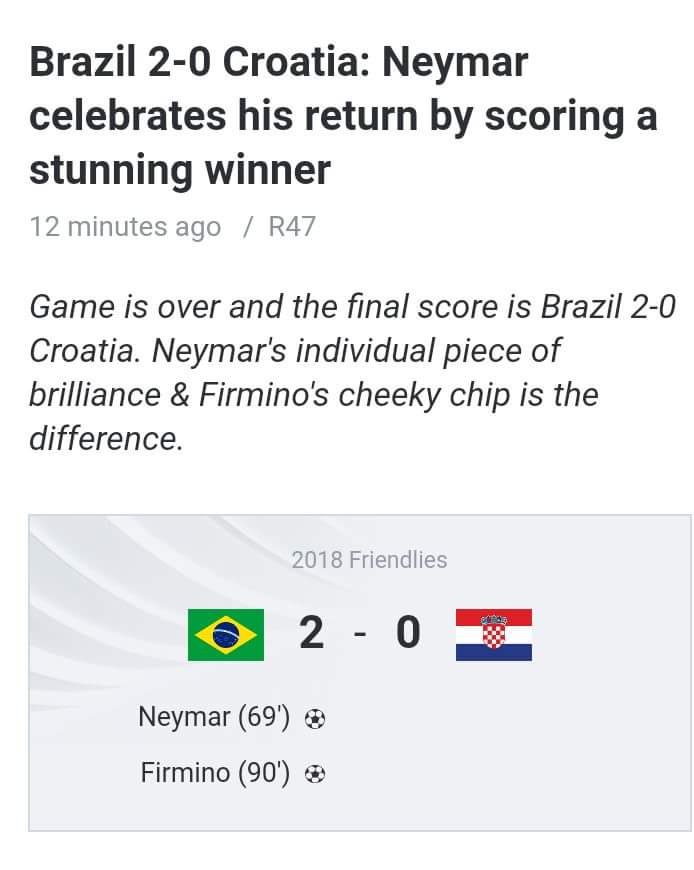Click the Brazil flag icon
694x870 pixels.
(x=226, y=635)
